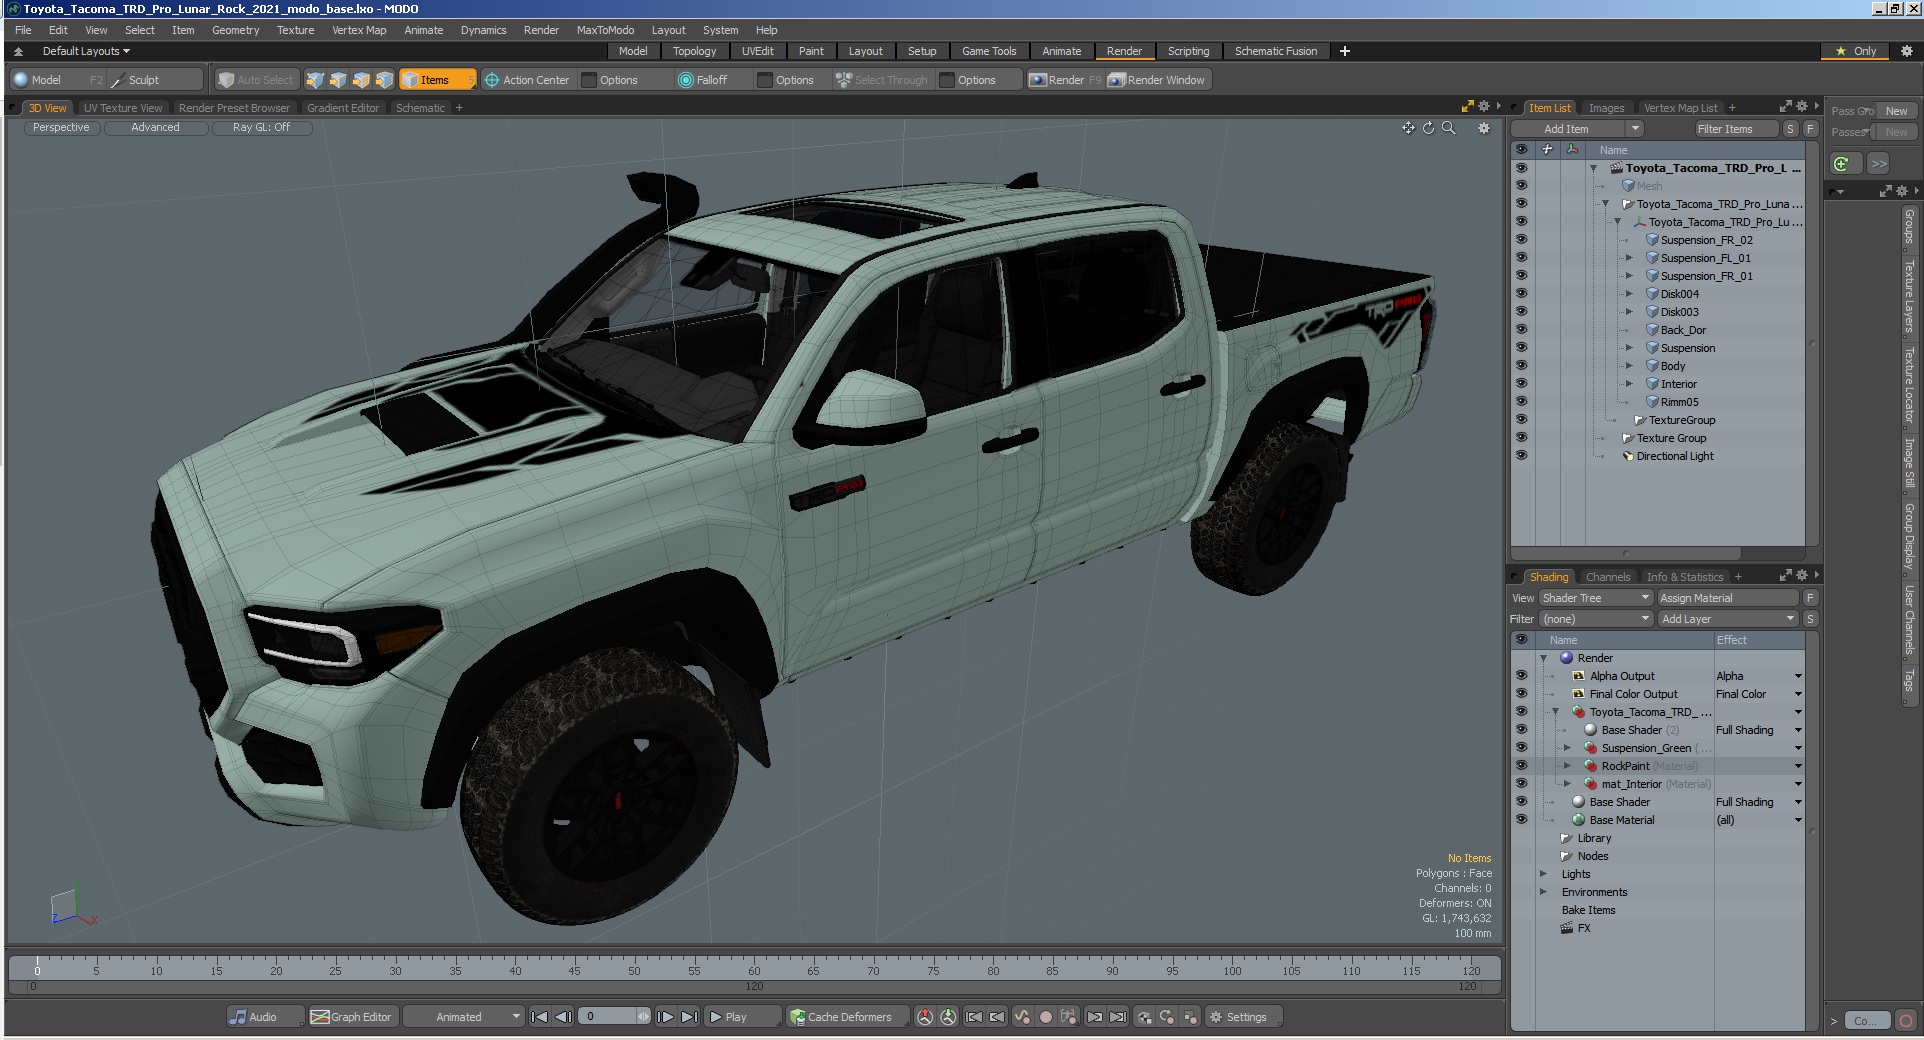Step back one frame in transport
Image resolution: width=1924 pixels, height=1040 pixels.
coord(563,1017)
